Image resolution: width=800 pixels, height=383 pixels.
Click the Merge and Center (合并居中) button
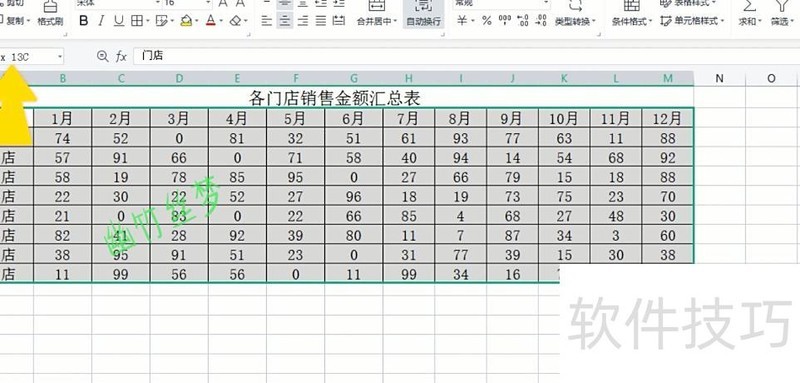(377, 13)
